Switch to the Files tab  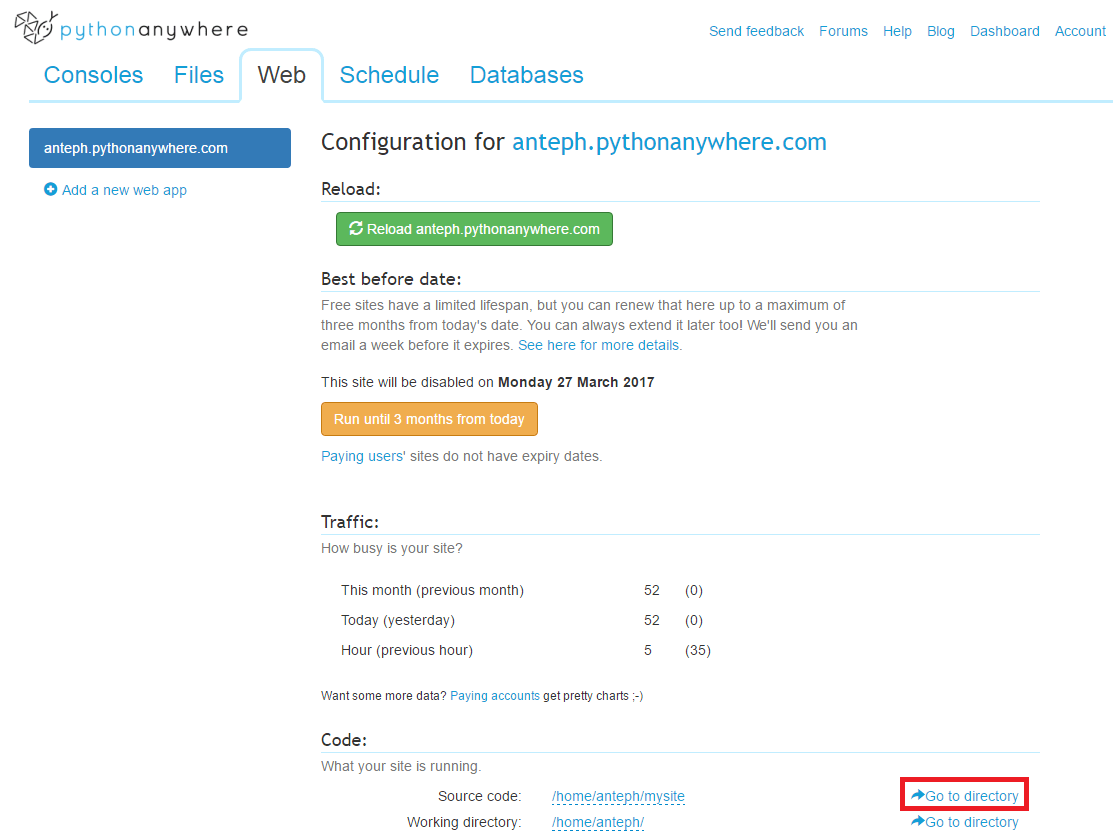[x=198, y=75]
